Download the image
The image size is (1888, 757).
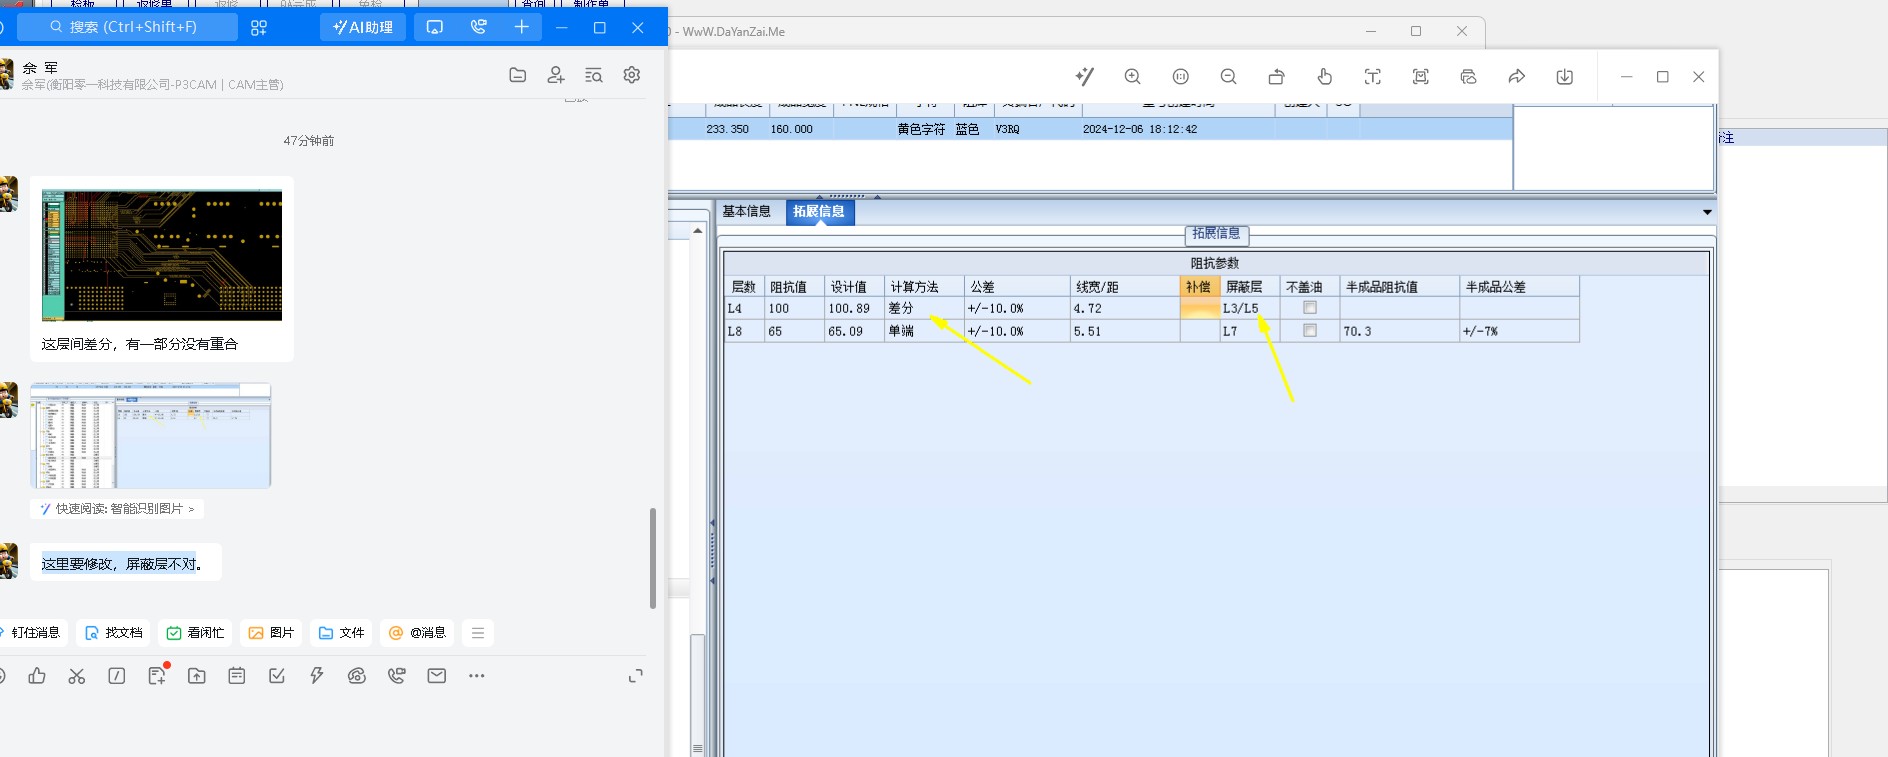pos(1565,77)
